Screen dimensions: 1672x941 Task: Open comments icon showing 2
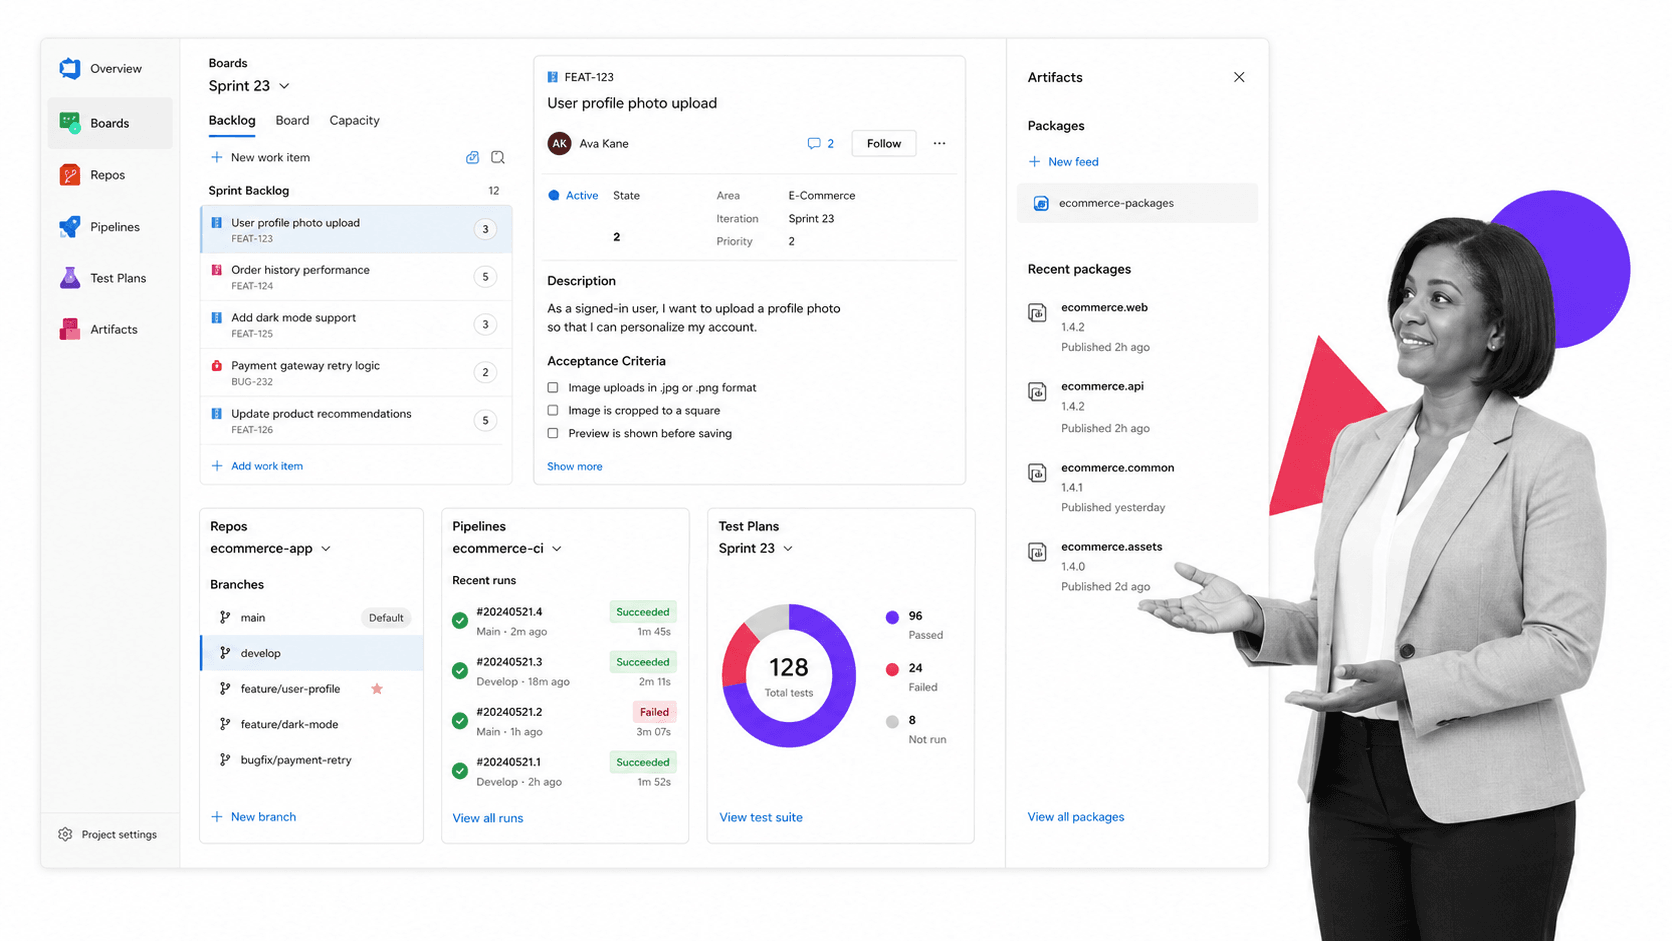pyautogui.click(x=814, y=143)
